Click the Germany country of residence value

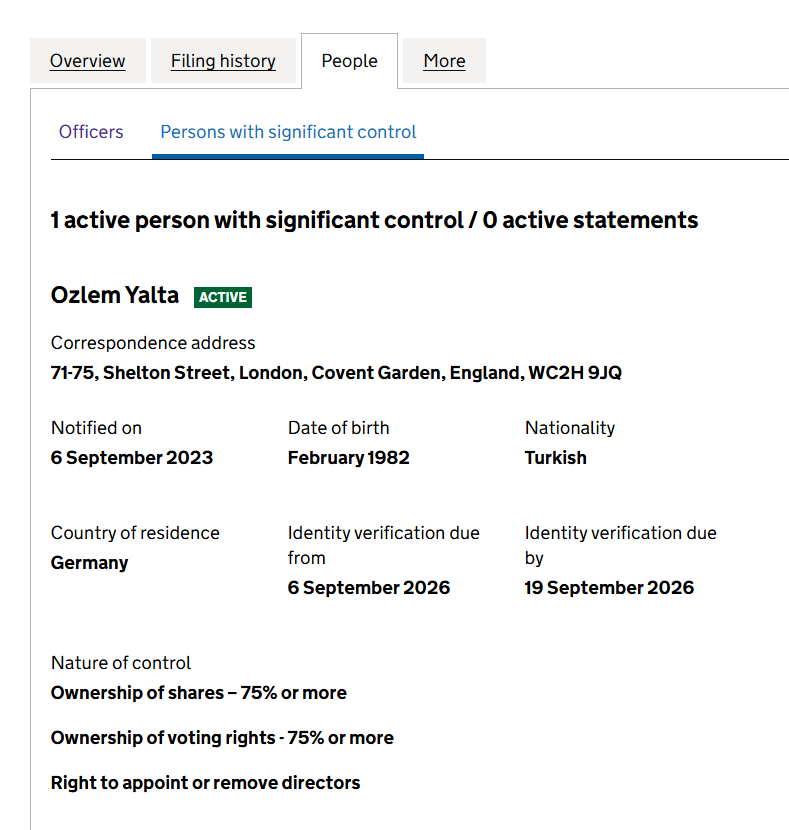[x=89, y=563]
